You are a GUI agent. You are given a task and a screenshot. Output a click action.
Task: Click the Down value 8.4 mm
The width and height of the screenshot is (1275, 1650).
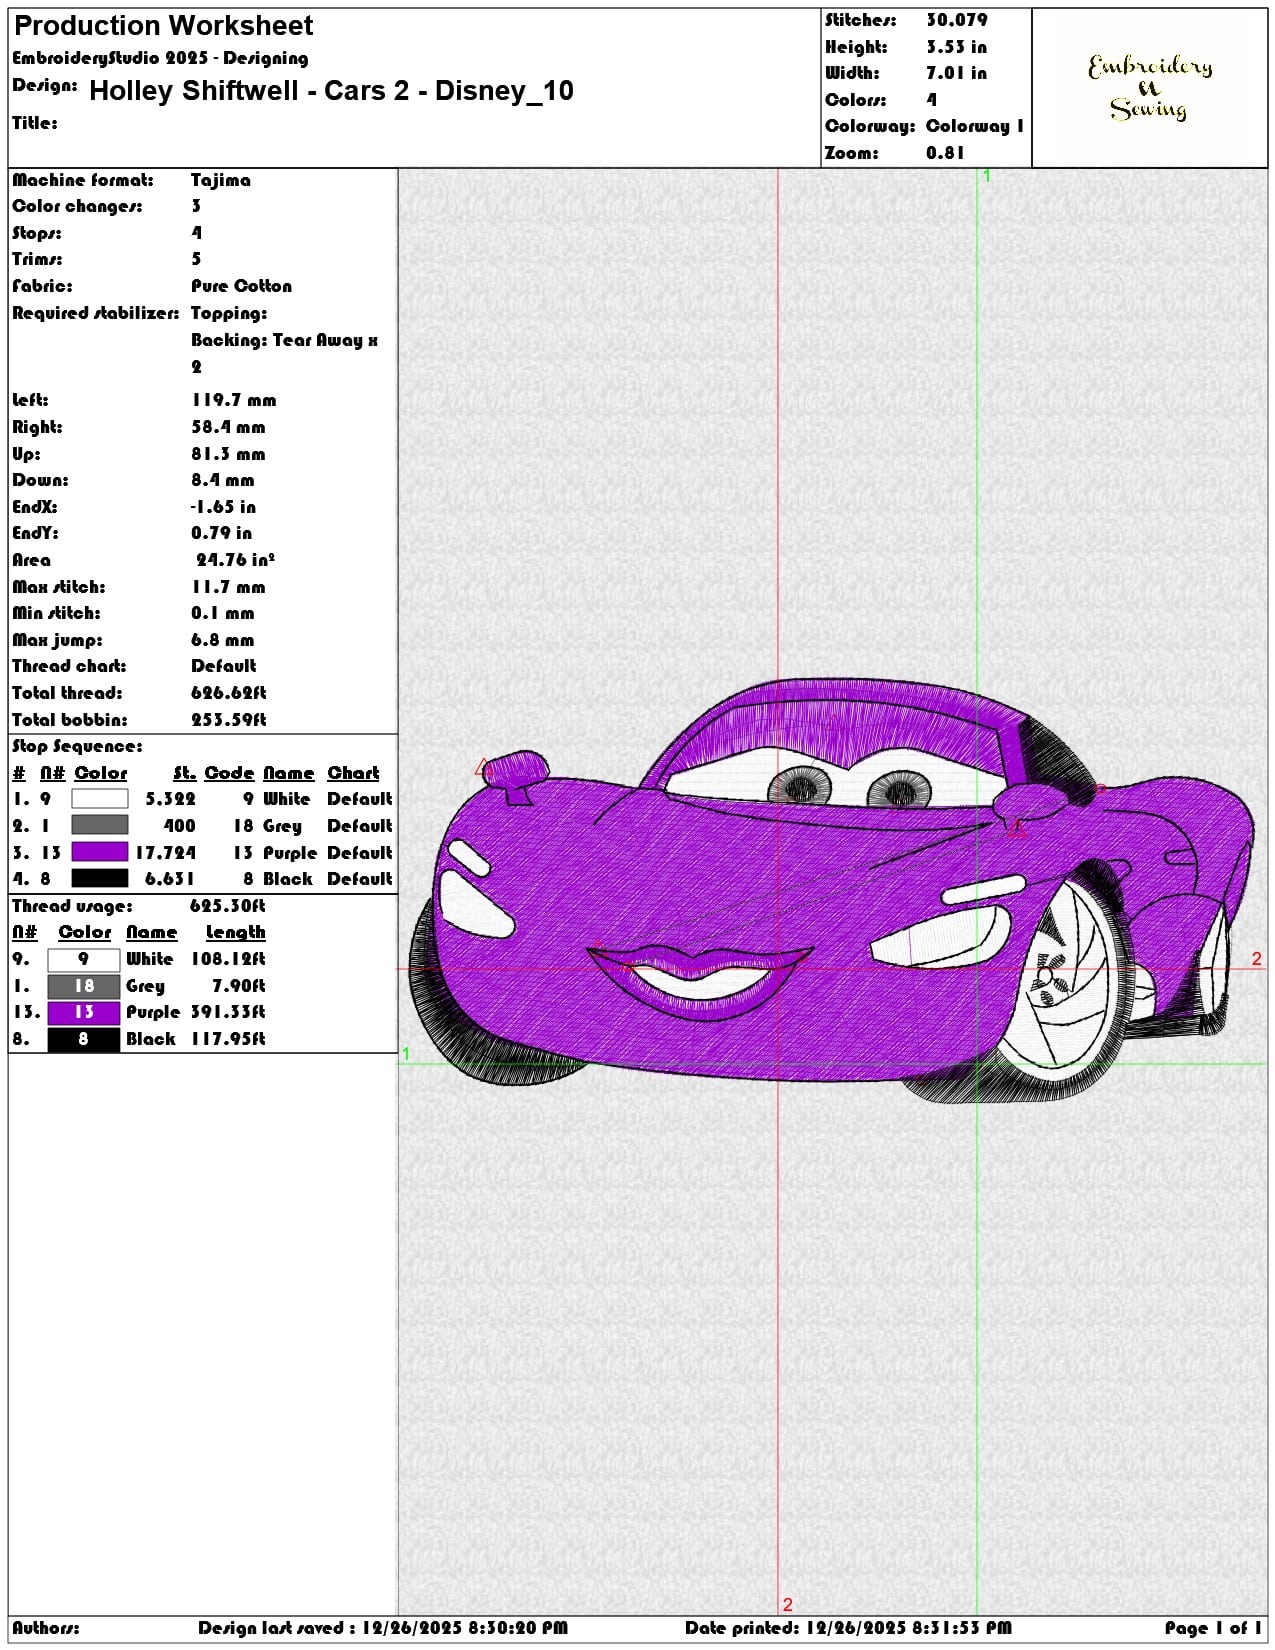point(222,480)
